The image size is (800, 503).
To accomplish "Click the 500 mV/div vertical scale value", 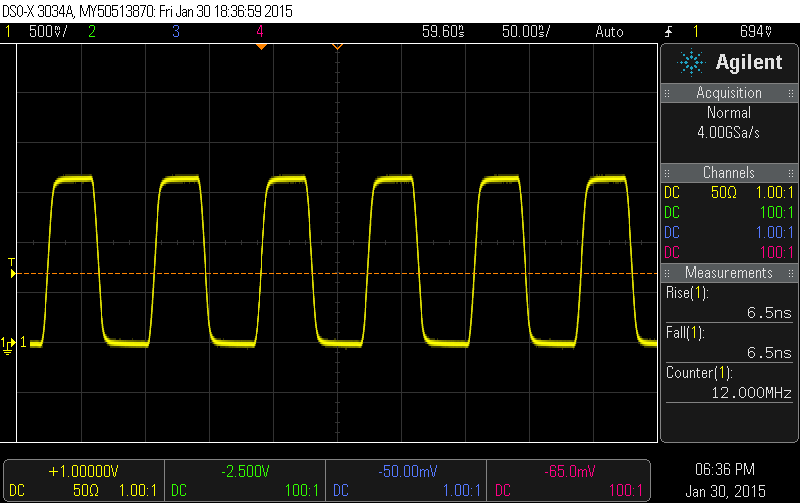I will pos(47,32).
